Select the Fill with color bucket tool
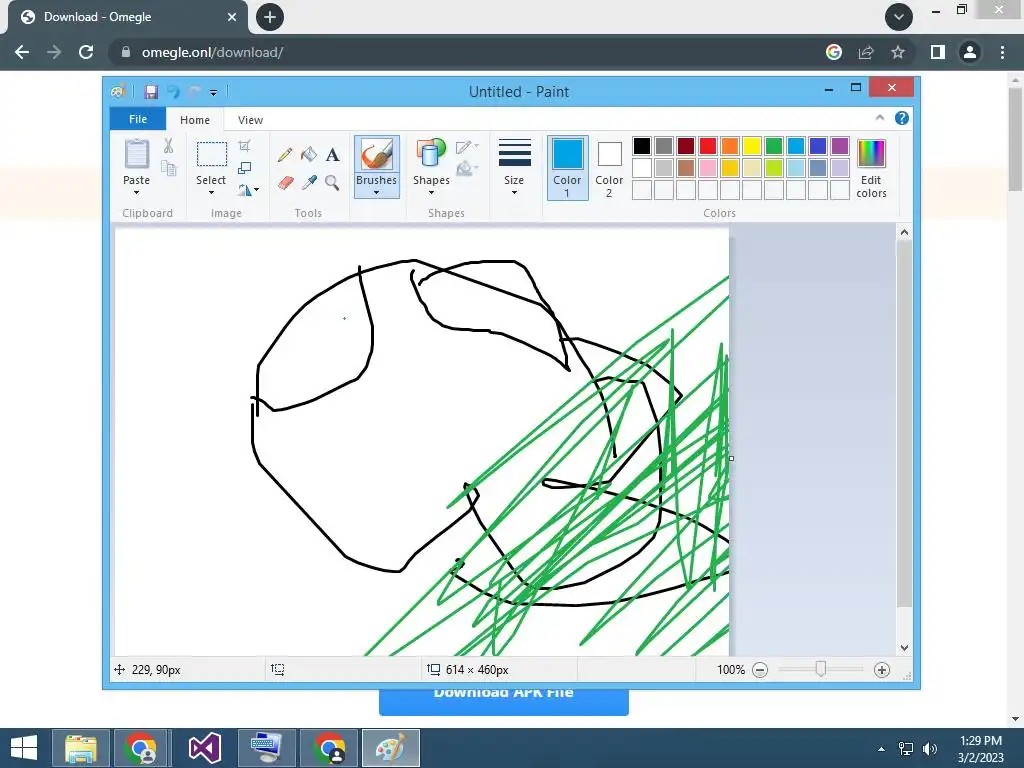Screen dimensions: 1024x768 pyautogui.click(x=309, y=155)
